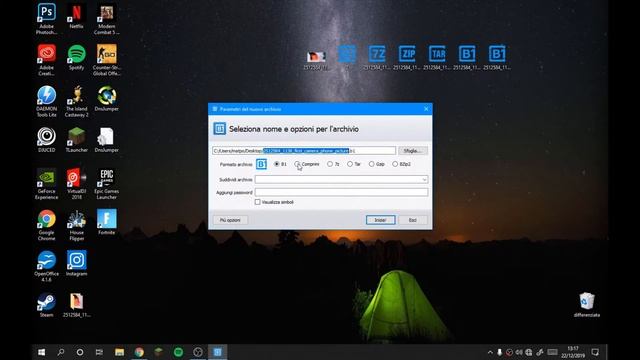640x360 pixels.
Task: Select the Comprimi format radio button
Action: pos(297,164)
